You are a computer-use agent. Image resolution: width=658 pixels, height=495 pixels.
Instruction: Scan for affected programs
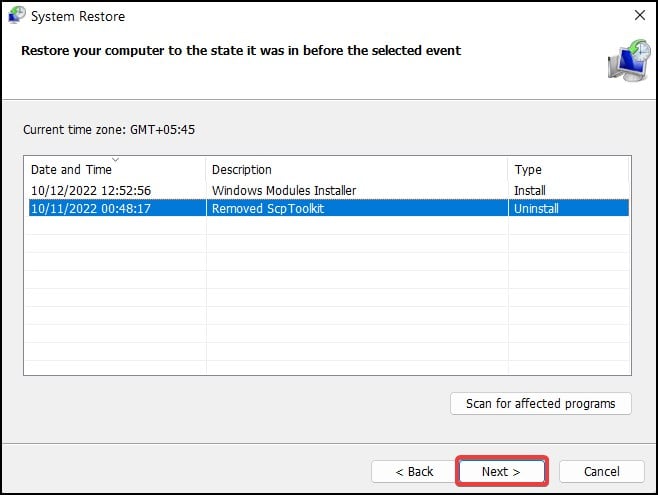[x=541, y=404]
